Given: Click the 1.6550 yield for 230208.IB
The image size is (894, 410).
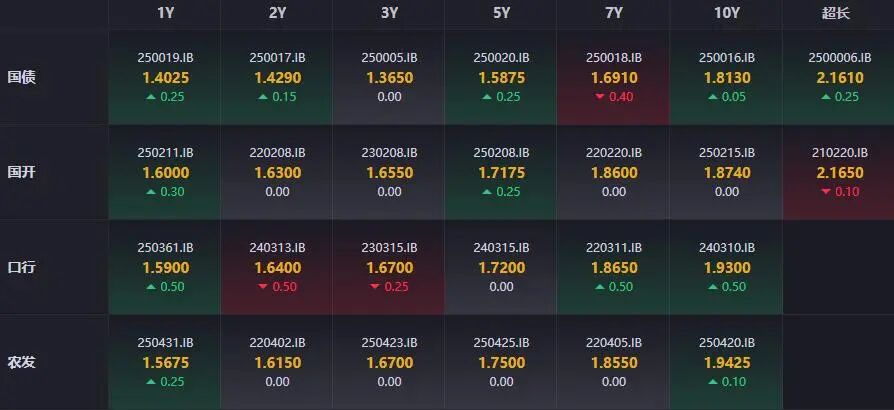Looking at the screenshot, I should pos(389,173).
